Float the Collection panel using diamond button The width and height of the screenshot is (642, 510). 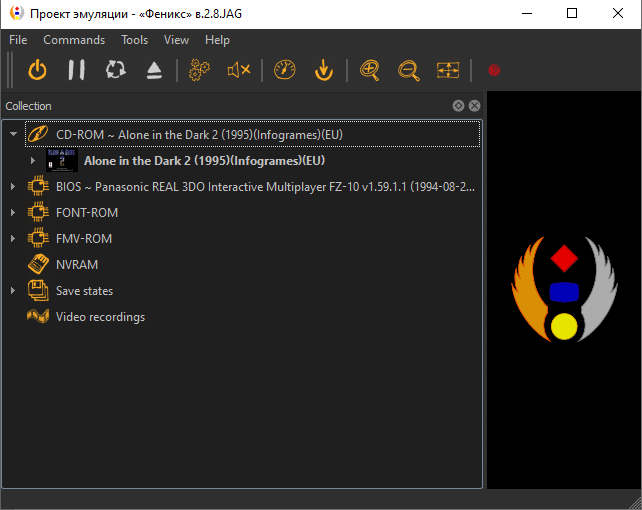[458, 106]
